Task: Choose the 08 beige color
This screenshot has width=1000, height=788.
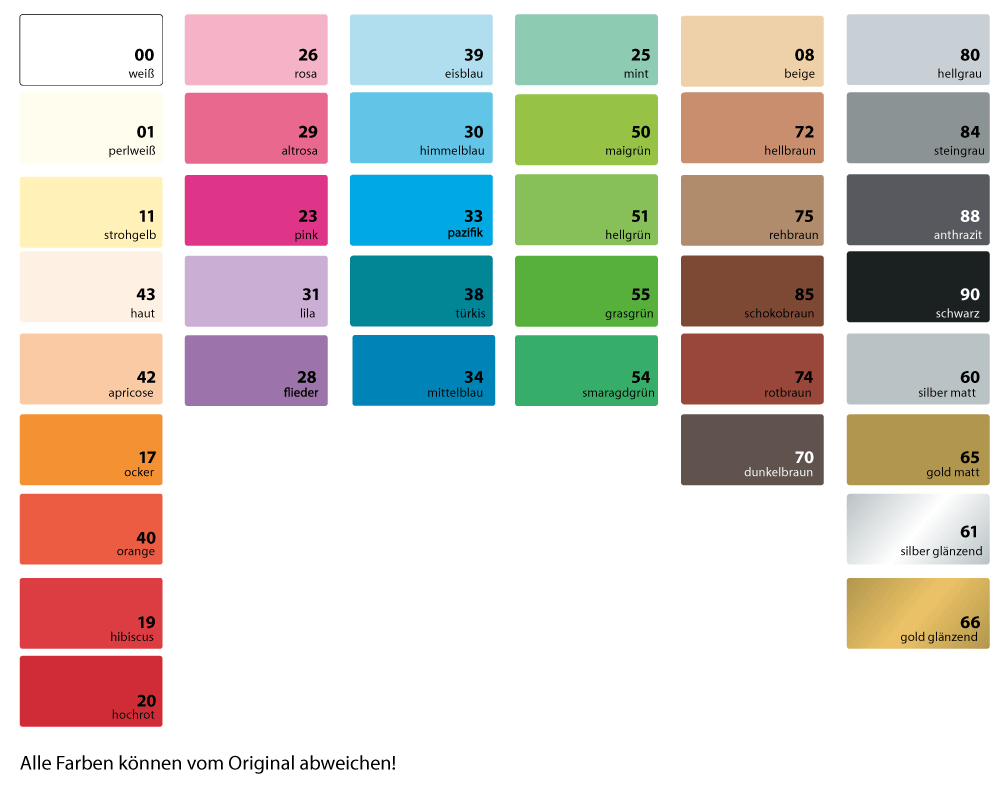Action: pyautogui.click(x=752, y=51)
